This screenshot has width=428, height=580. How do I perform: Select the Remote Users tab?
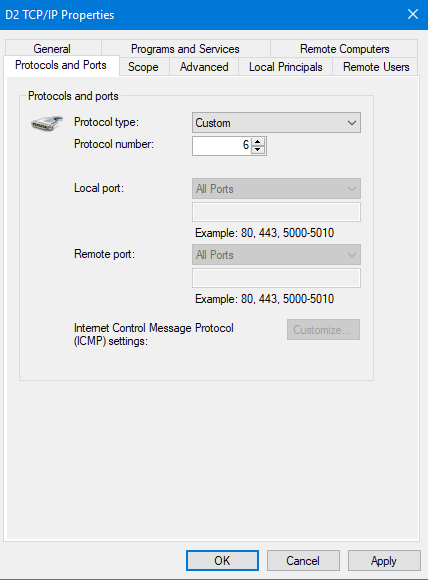(376, 67)
